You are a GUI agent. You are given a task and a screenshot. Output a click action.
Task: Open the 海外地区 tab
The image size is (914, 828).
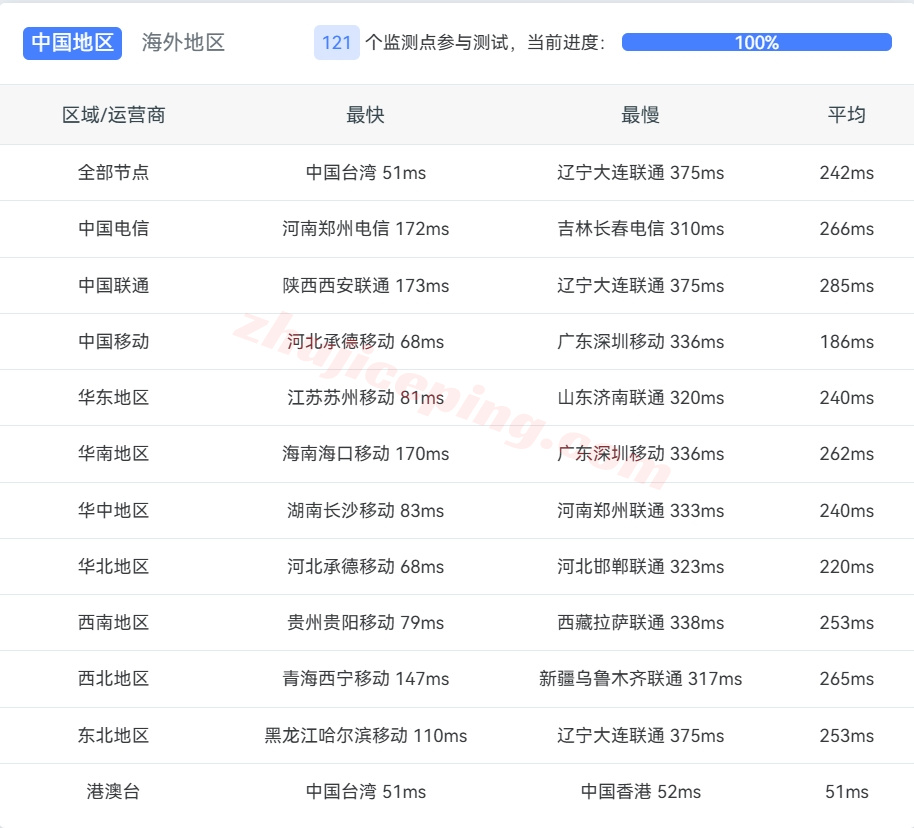183,43
